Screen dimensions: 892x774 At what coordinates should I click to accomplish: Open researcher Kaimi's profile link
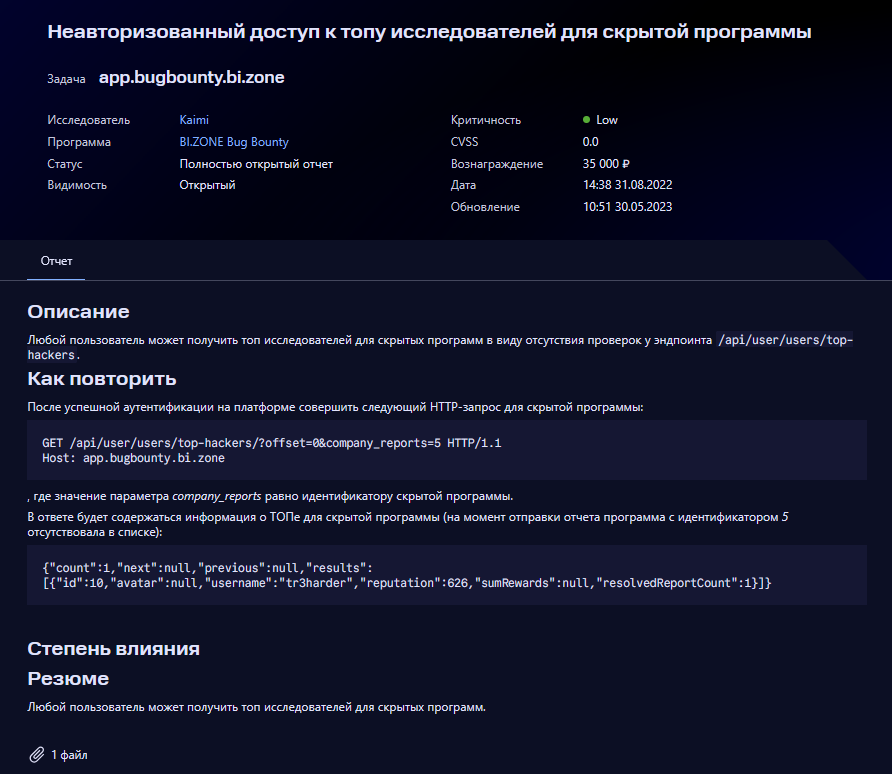194,119
